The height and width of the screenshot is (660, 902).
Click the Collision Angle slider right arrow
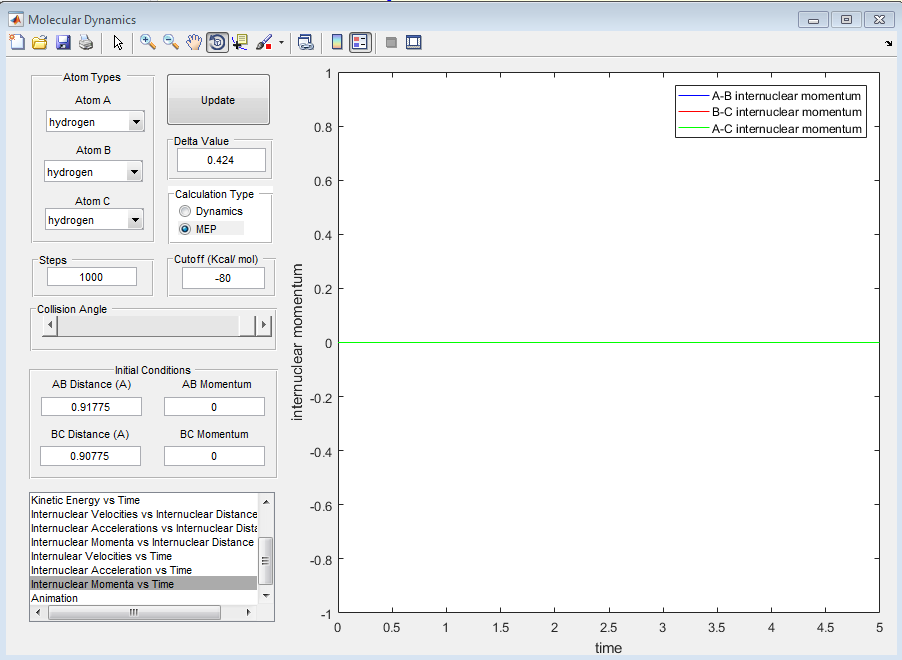[264, 325]
